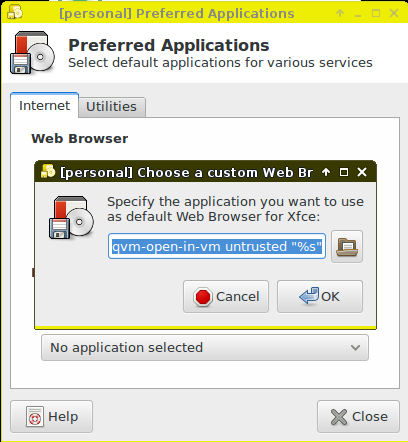Switch to the Utilities tab
The width and height of the screenshot is (408, 442).
point(111,107)
